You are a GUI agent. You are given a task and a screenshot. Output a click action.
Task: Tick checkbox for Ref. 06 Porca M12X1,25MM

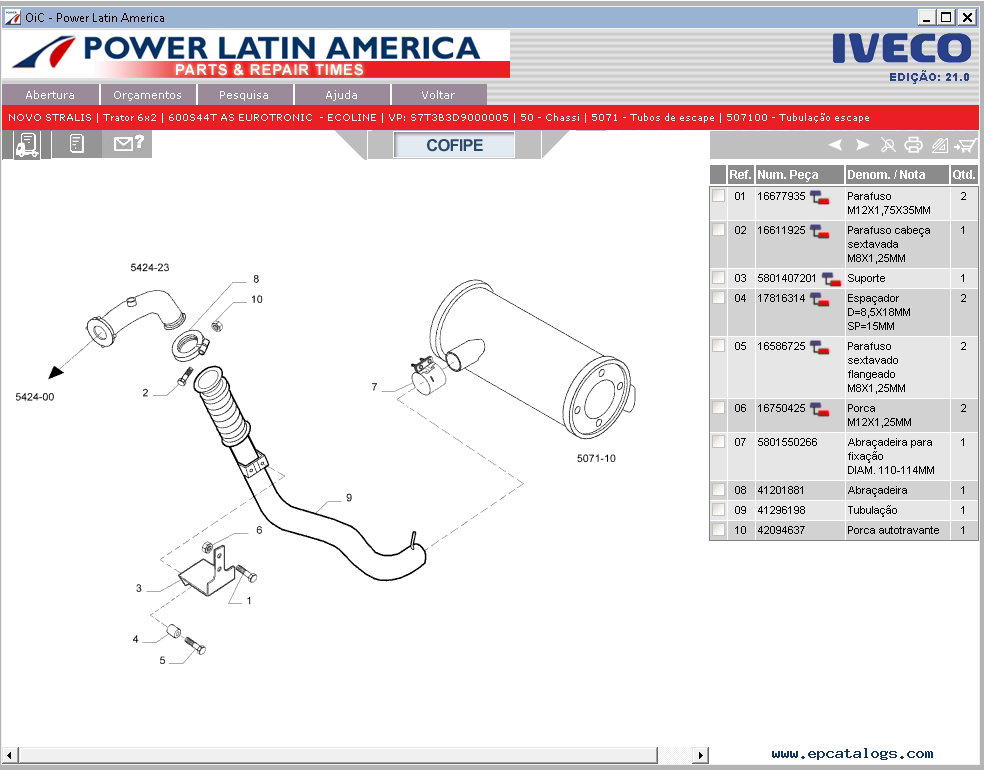[x=719, y=407]
